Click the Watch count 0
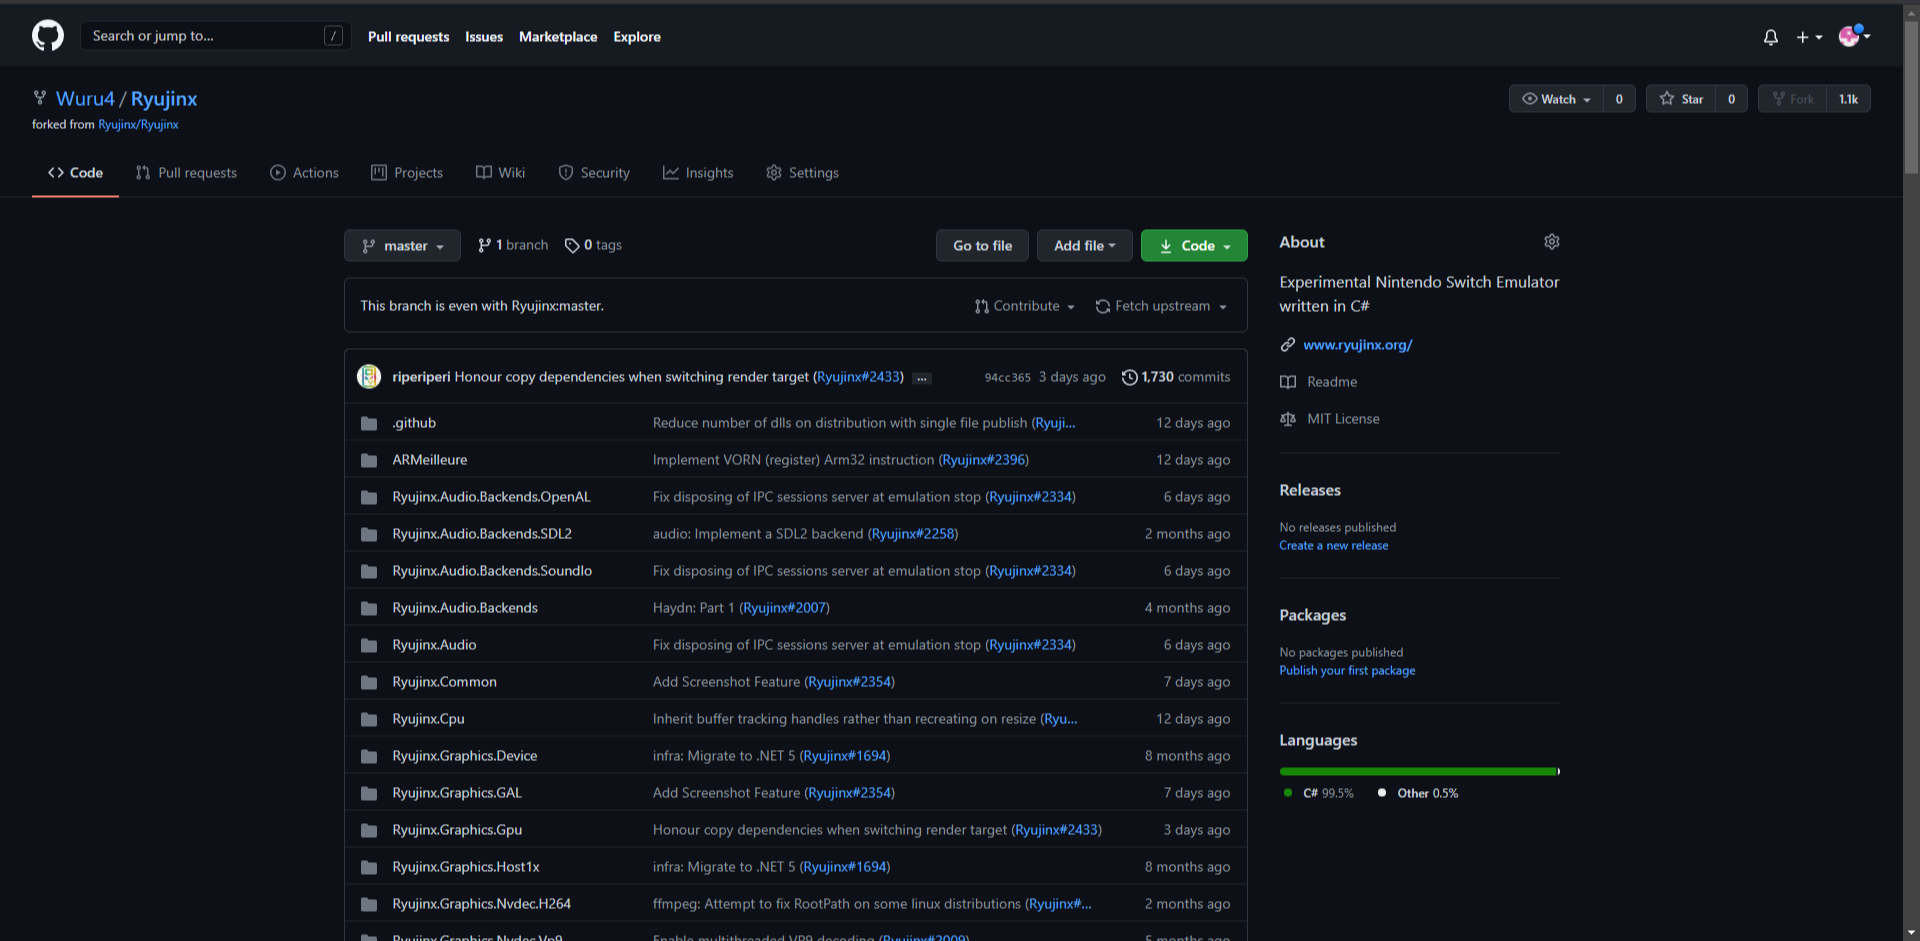This screenshot has width=1920, height=941. tap(1619, 99)
